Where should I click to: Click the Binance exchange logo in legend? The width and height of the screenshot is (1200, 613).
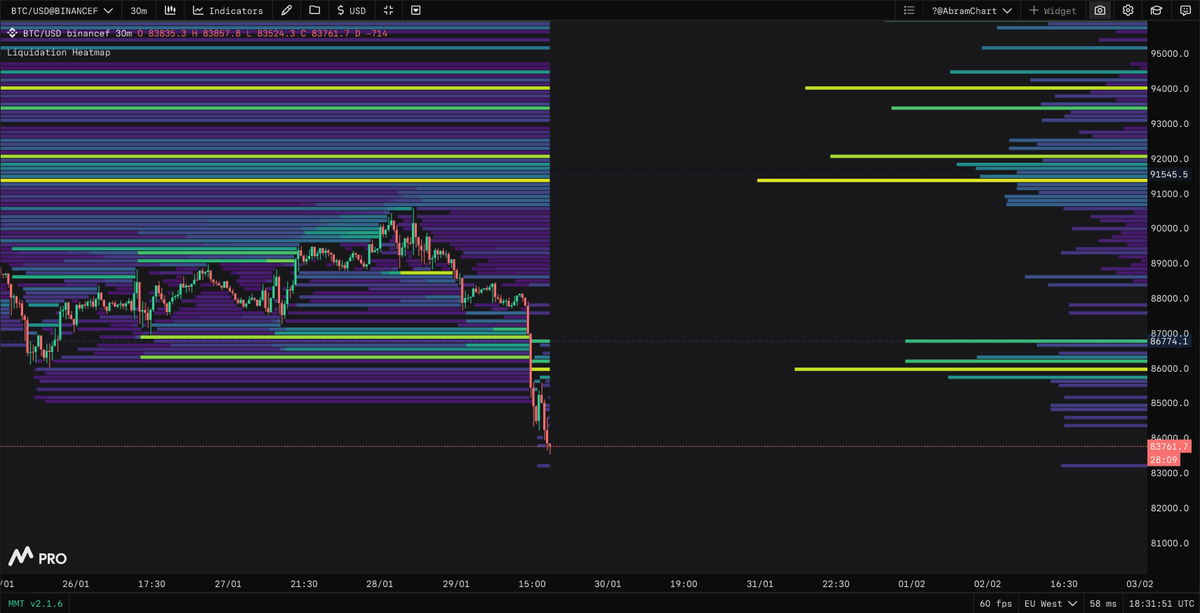[x=13, y=33]
